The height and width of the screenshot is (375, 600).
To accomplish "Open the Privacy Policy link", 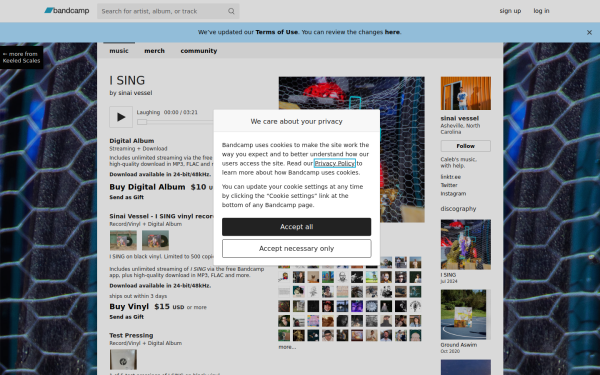I will [335, 163].
